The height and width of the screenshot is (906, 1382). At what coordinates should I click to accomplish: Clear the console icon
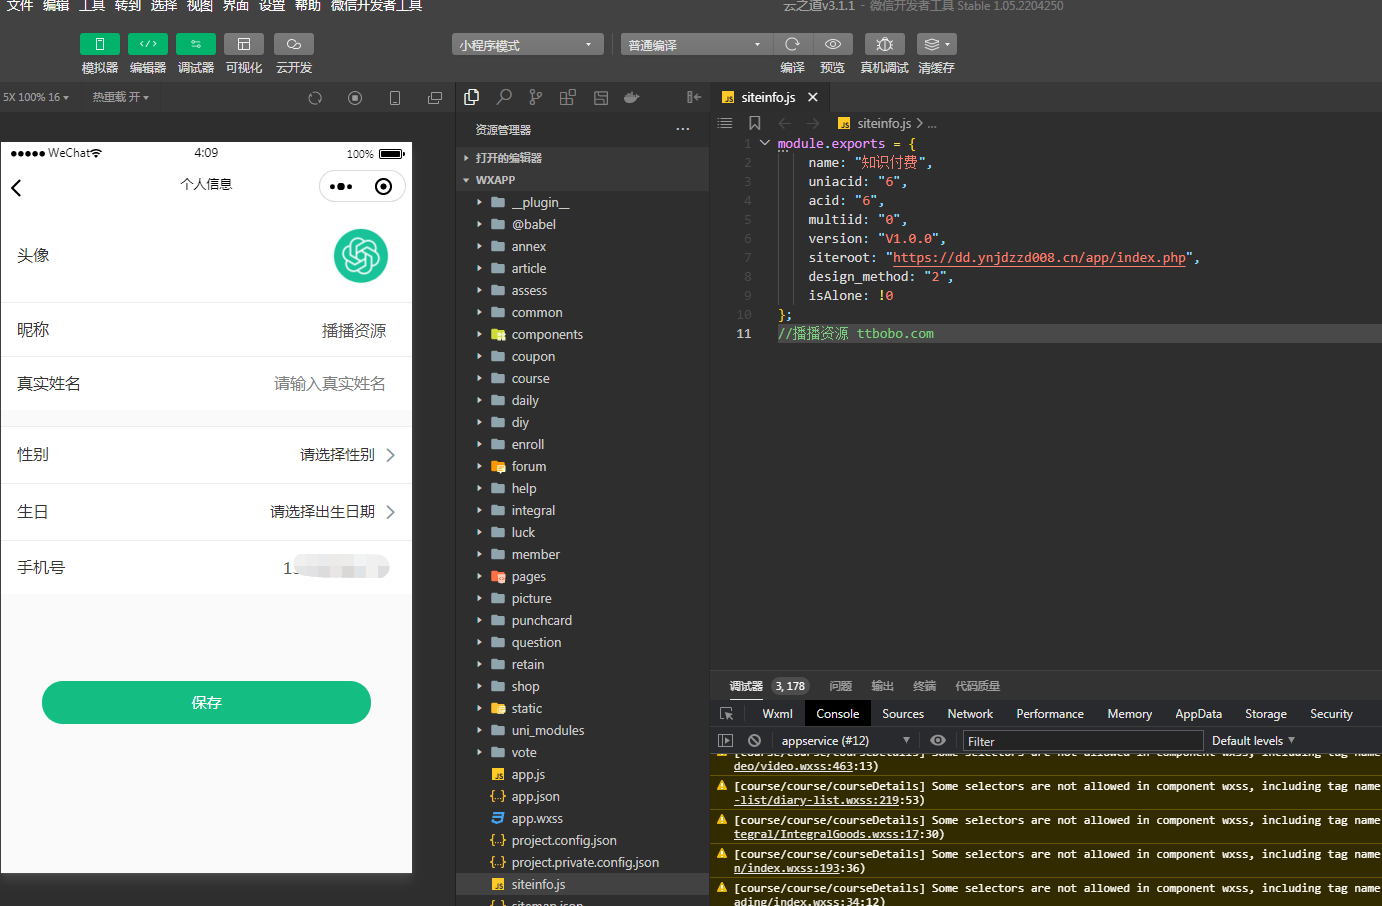coord(755,741)
